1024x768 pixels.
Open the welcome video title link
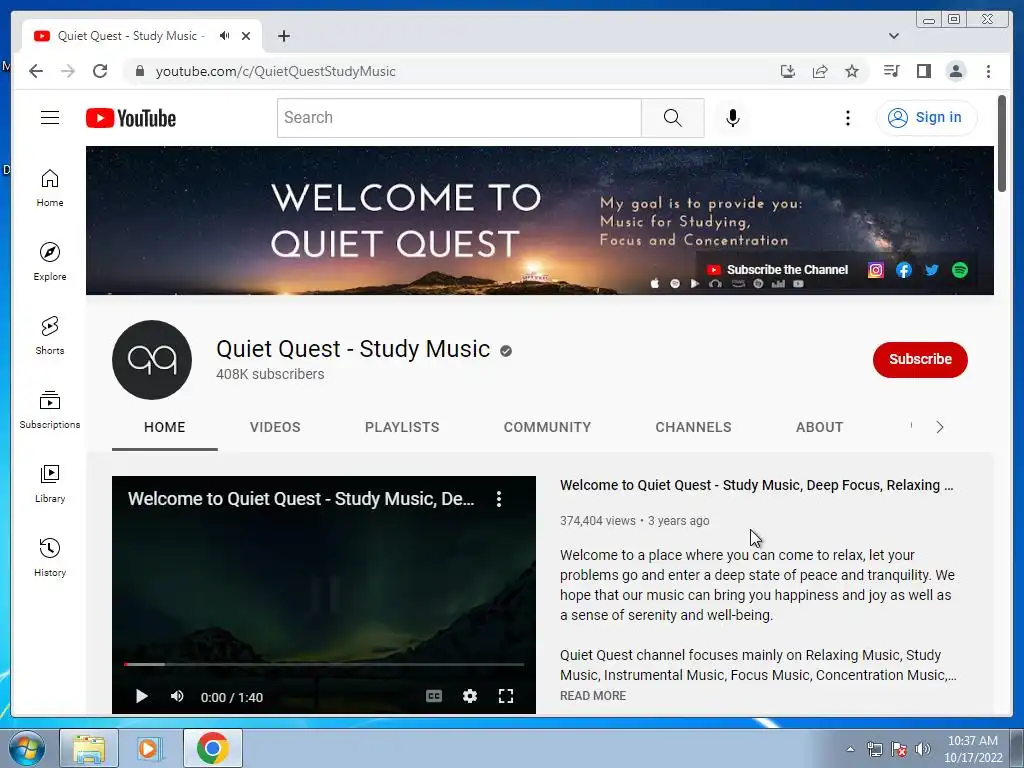tap(756, 485)
